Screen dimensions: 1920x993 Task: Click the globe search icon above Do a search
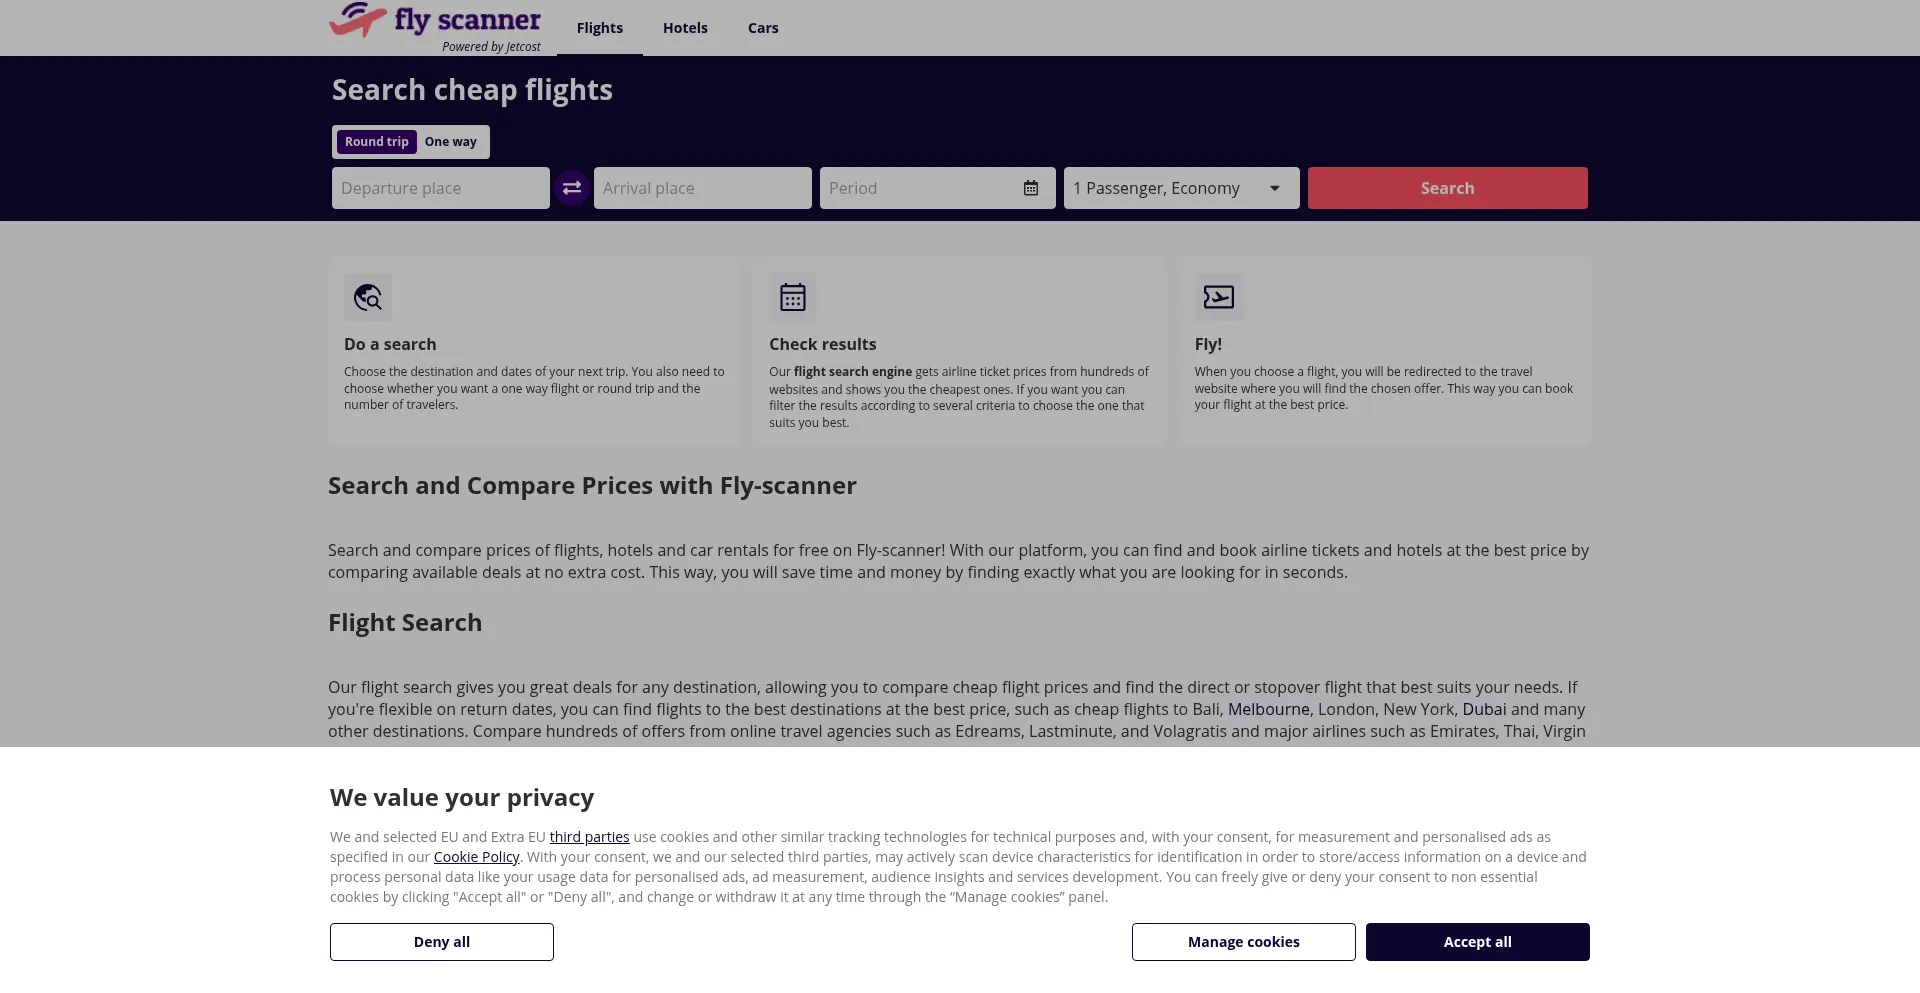point(368,298)
